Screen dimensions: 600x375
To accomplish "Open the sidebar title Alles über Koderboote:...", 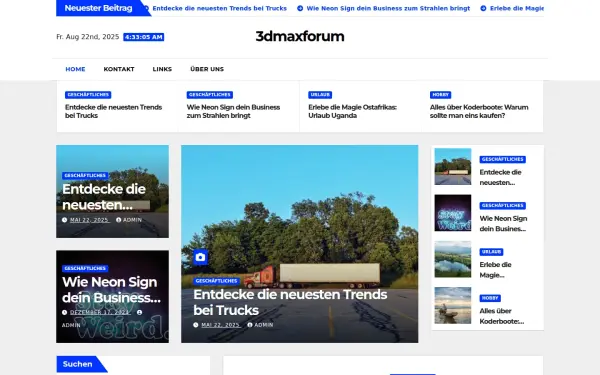I will pos(502,316).
